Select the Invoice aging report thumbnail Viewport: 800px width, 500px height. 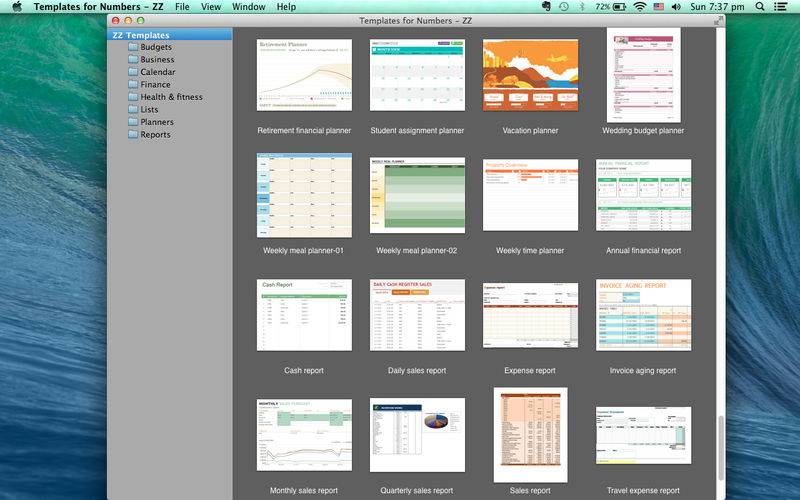pos(643,315)
